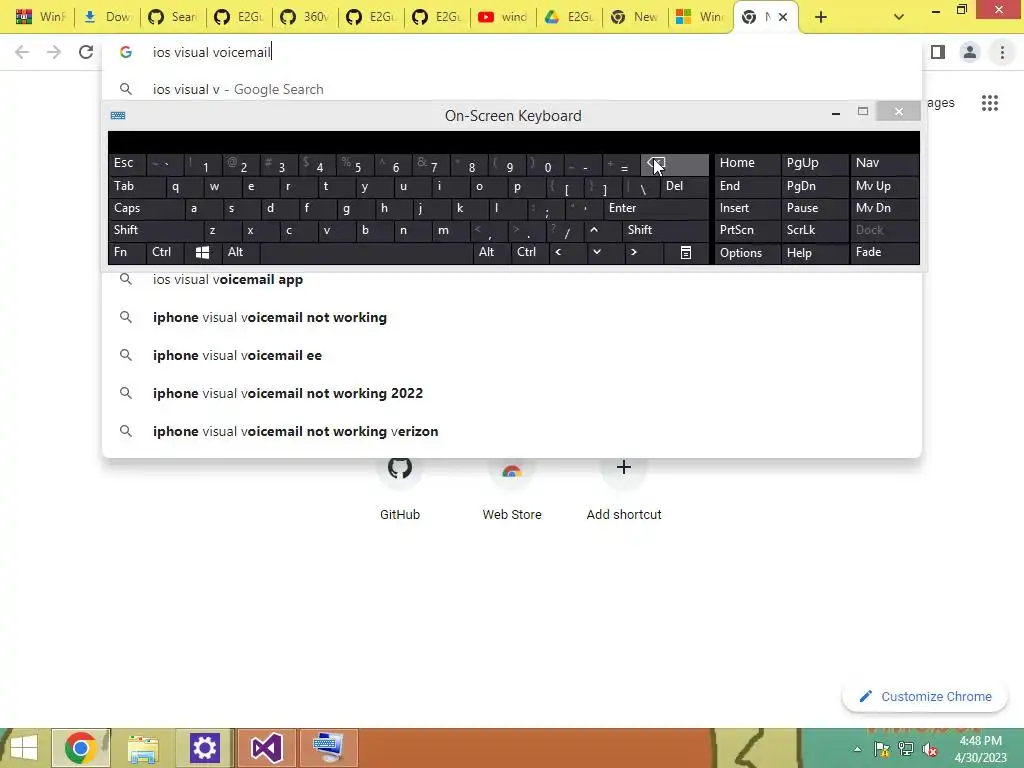Screen dimensions: 1024x768
Task: Click the down arrow key on keyboard
Action: pyautogui.click(x=596, y=252)
